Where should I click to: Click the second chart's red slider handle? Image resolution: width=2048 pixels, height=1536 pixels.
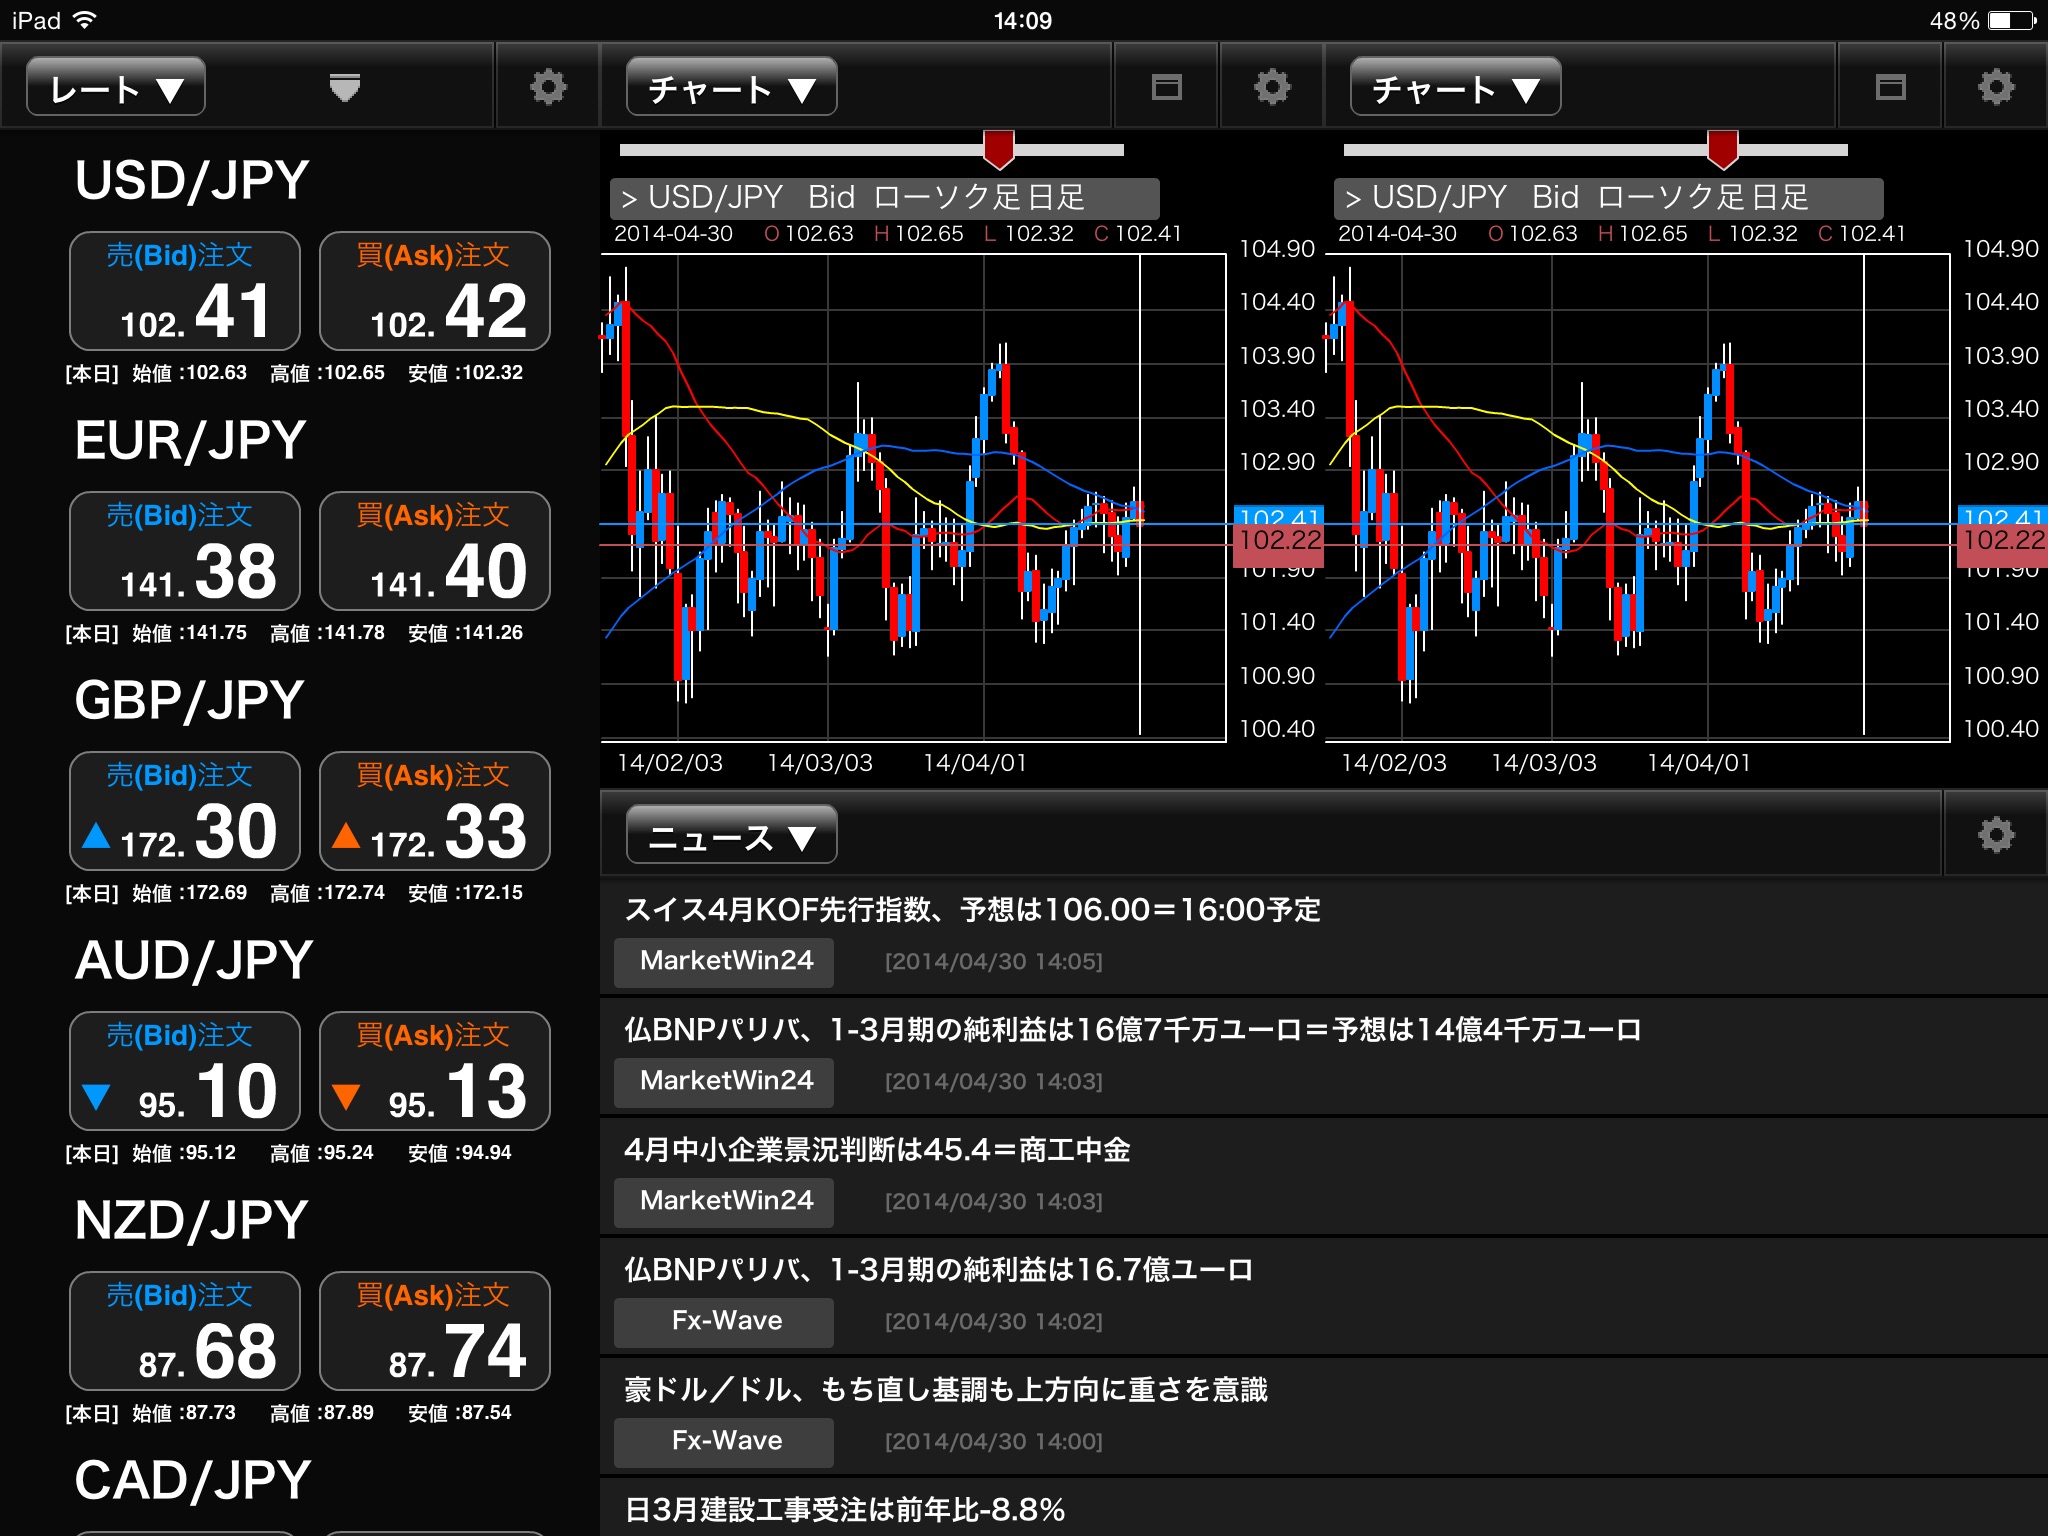[1723, 149]
